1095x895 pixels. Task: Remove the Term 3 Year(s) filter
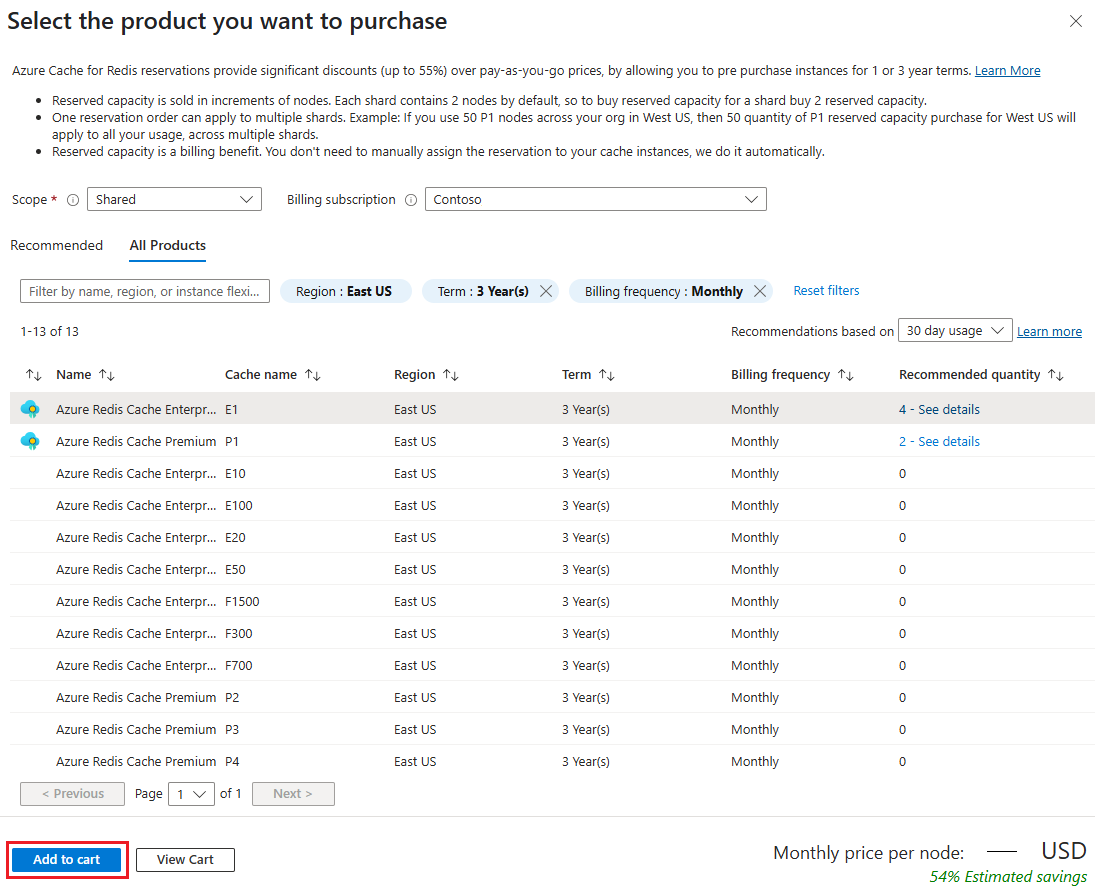[546, 290]
